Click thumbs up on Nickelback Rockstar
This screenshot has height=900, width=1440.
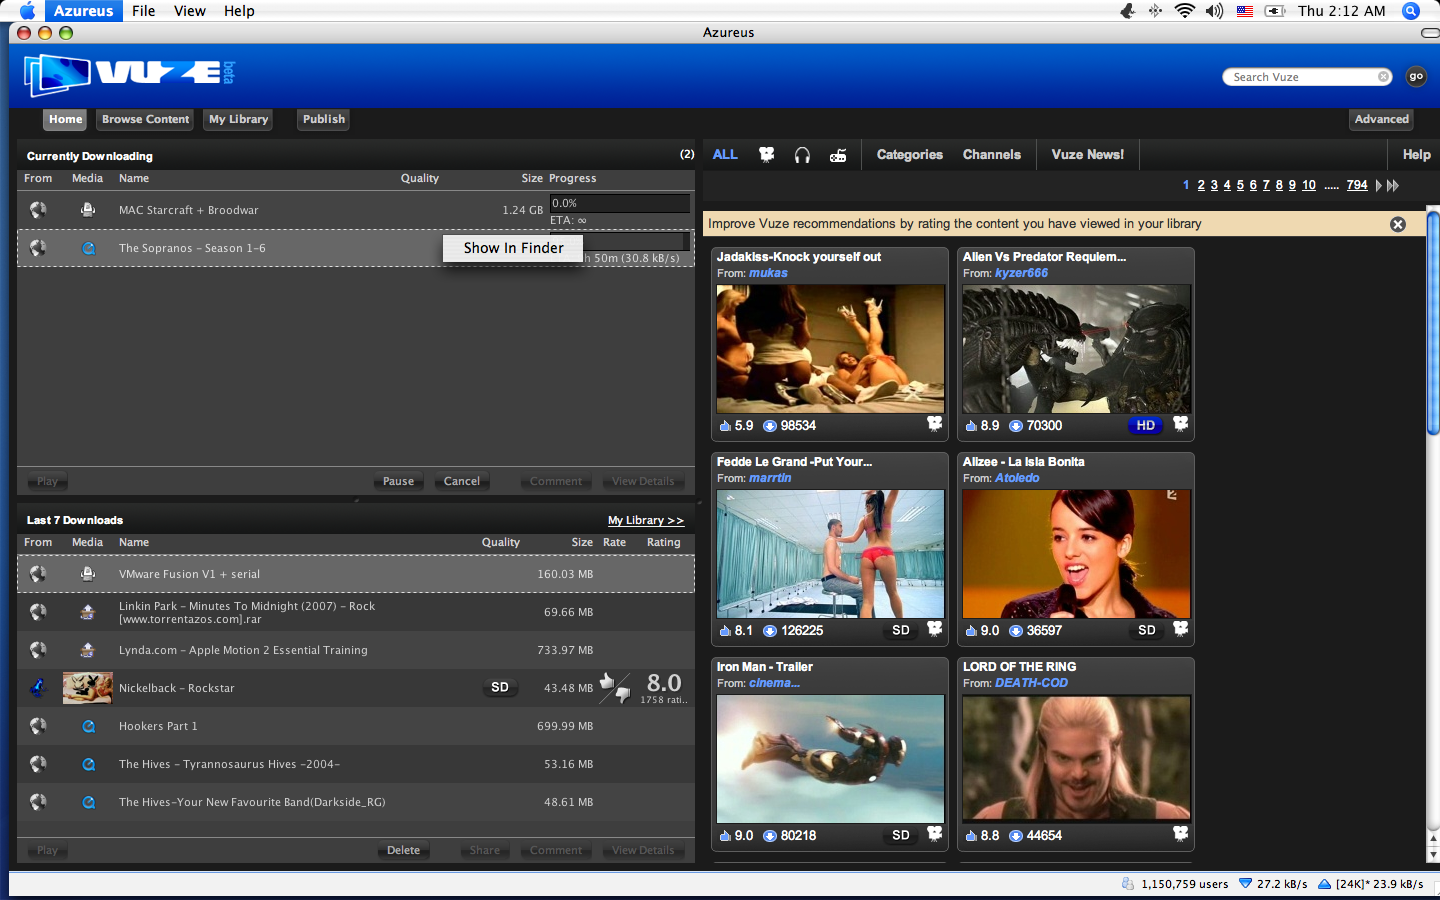click(606, 681)
